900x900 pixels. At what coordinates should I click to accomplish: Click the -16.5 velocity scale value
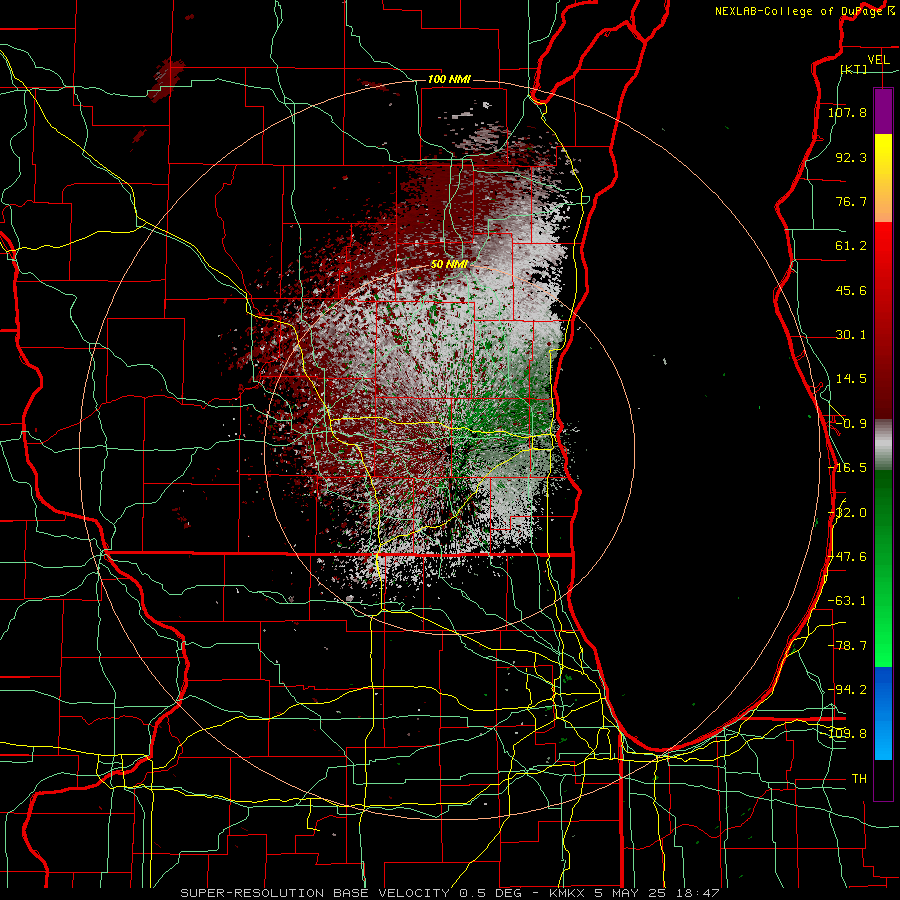tap(847, 468)
